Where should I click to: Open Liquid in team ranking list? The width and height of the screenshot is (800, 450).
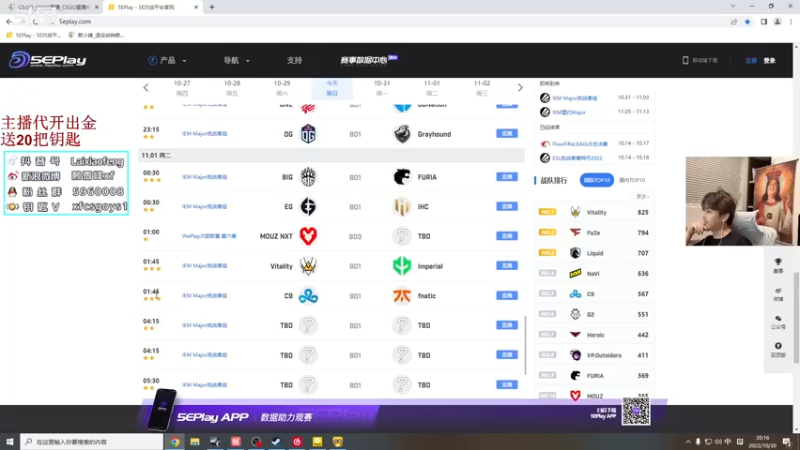(594, 253)
